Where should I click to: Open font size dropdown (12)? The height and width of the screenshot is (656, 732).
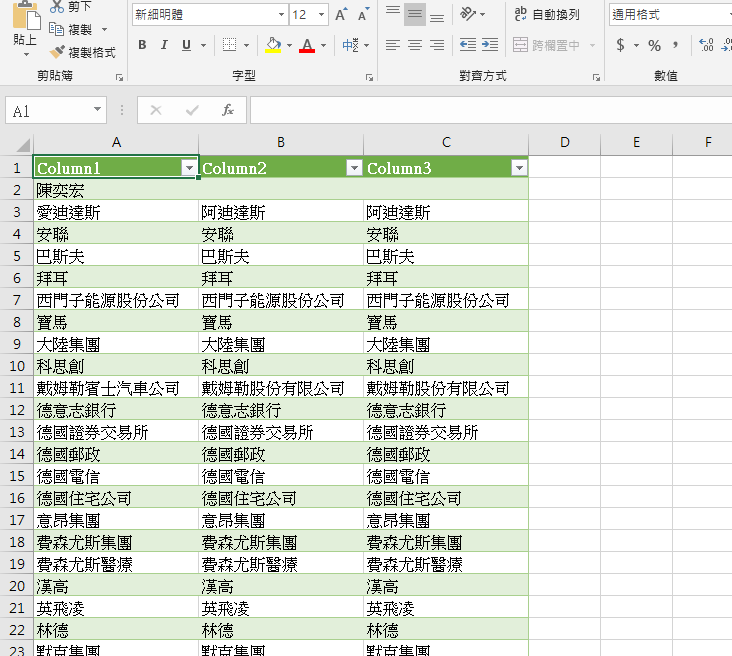(x=321, y=14)
